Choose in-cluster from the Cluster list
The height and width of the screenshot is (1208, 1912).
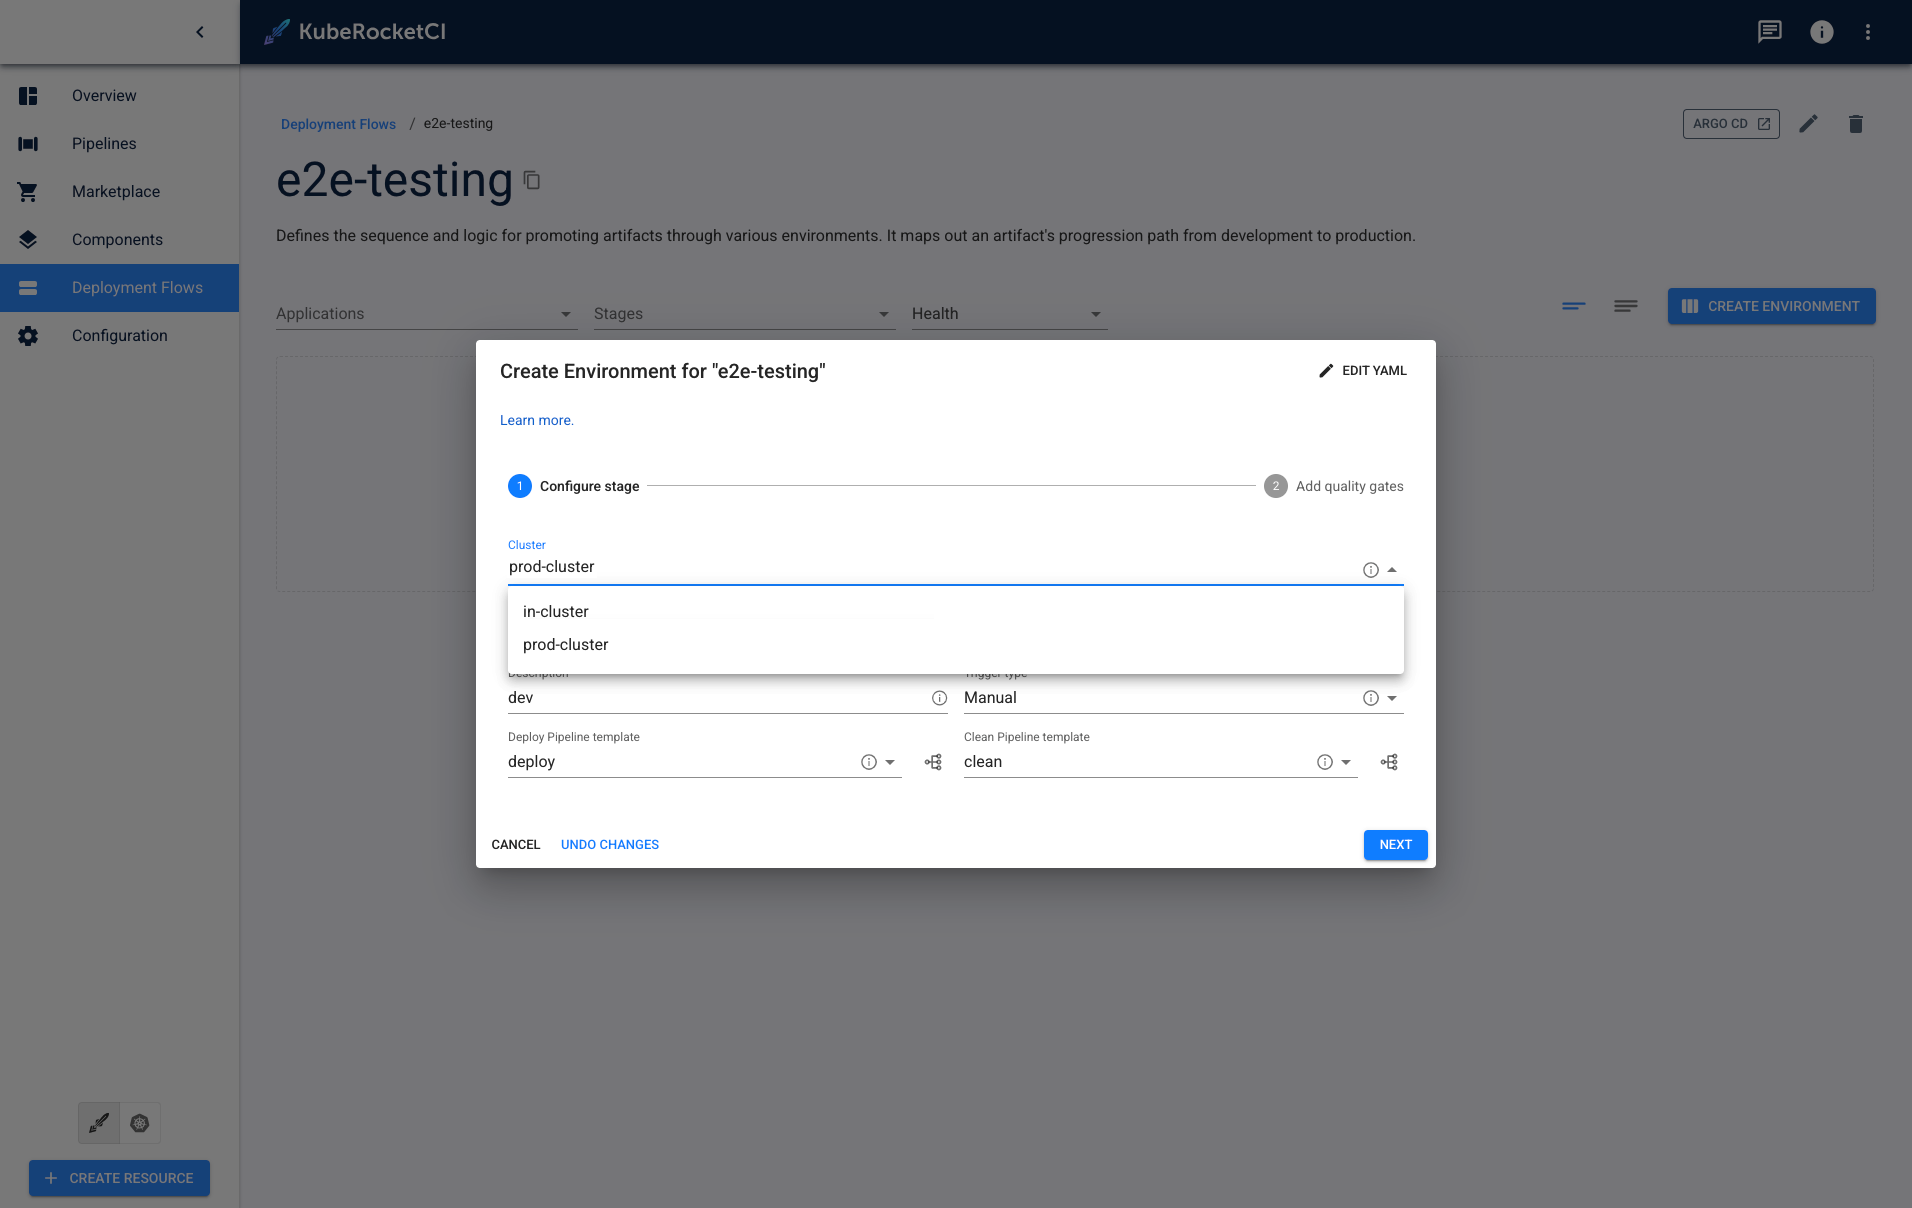pos(955,612)
